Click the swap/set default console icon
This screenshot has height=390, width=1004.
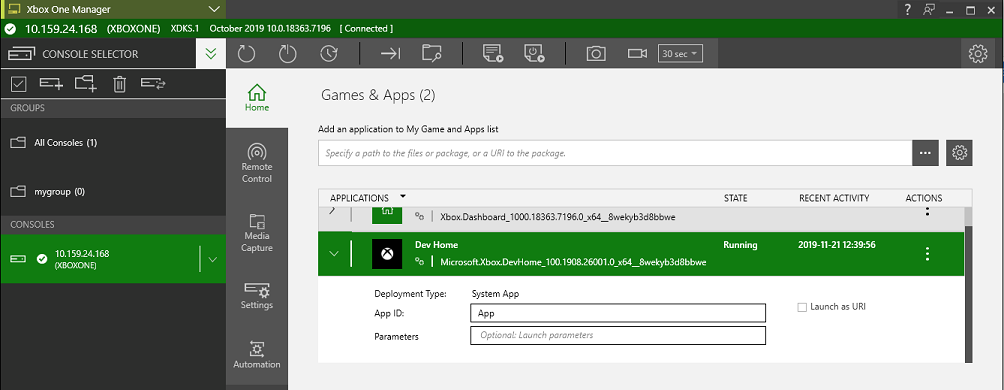pyautogui.click(x=154, y=83)
